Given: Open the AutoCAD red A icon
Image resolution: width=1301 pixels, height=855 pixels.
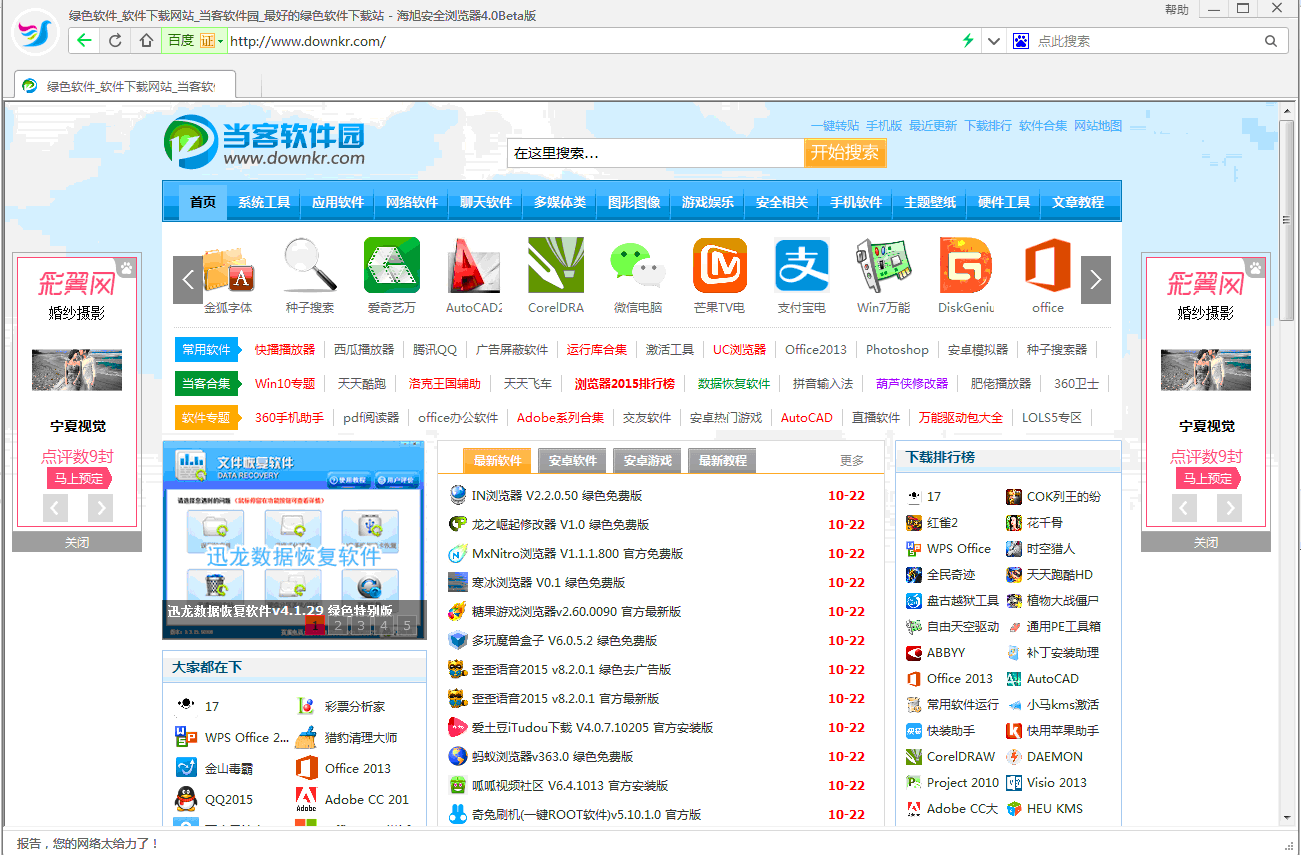Looking at the screenshot, I should pyautogui.click(x=474, y=265).
